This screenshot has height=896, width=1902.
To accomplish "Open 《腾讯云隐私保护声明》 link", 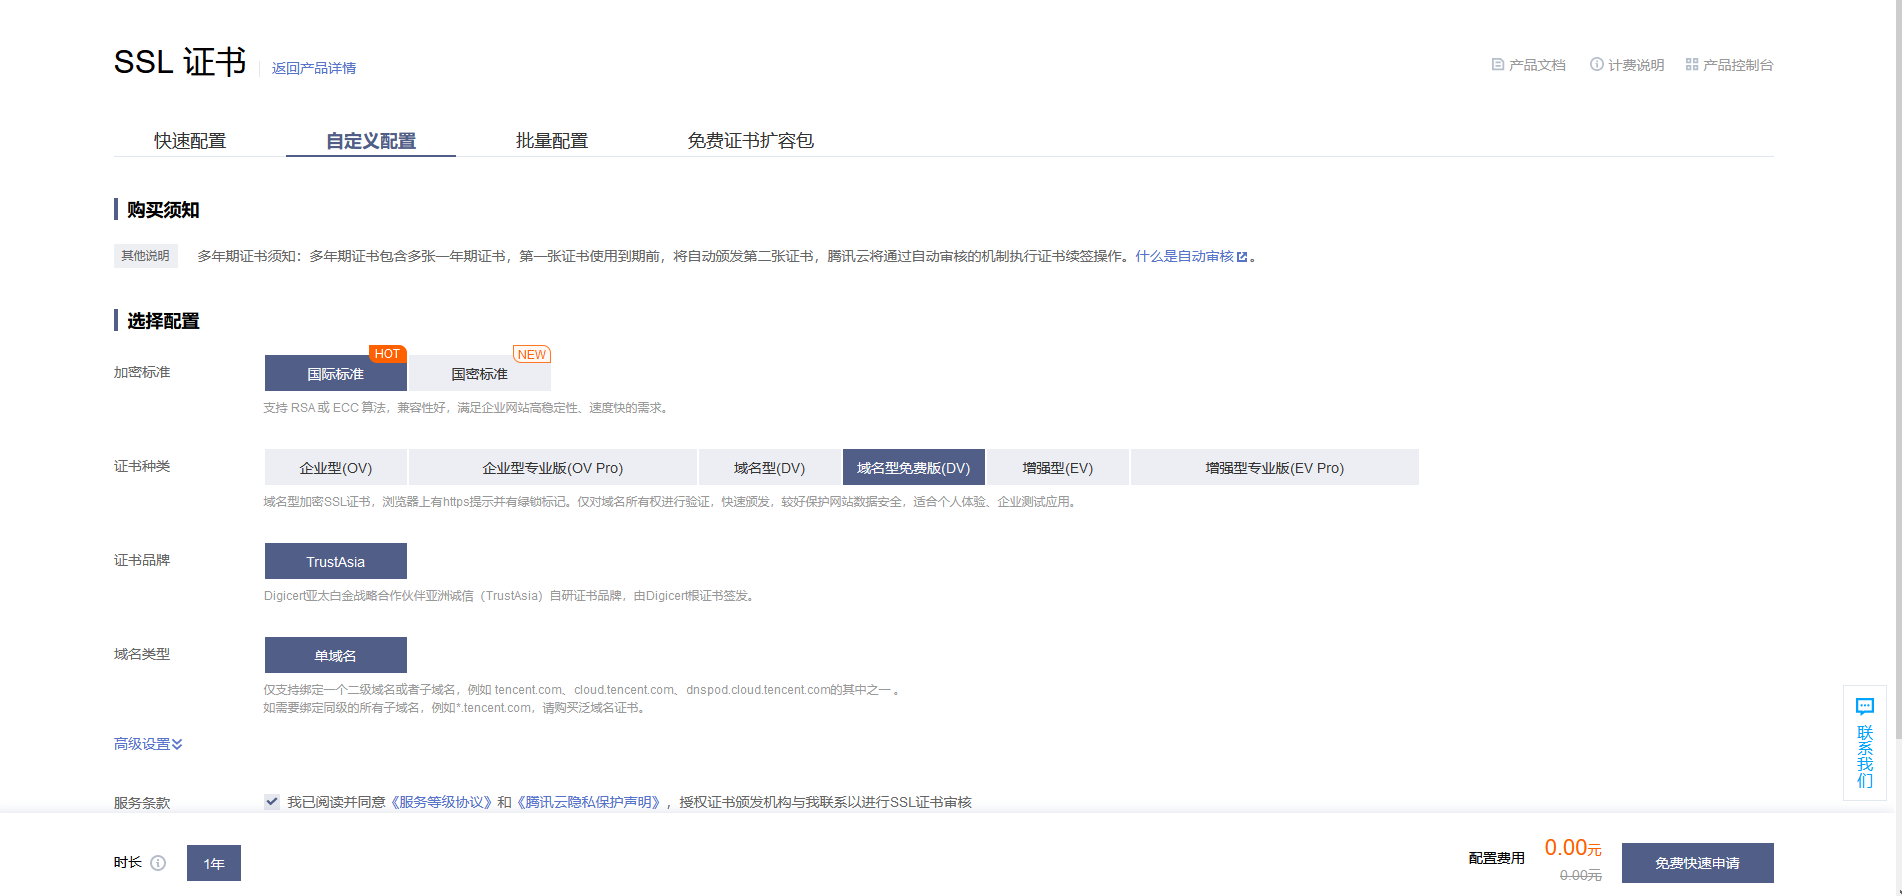I will 588,802.
